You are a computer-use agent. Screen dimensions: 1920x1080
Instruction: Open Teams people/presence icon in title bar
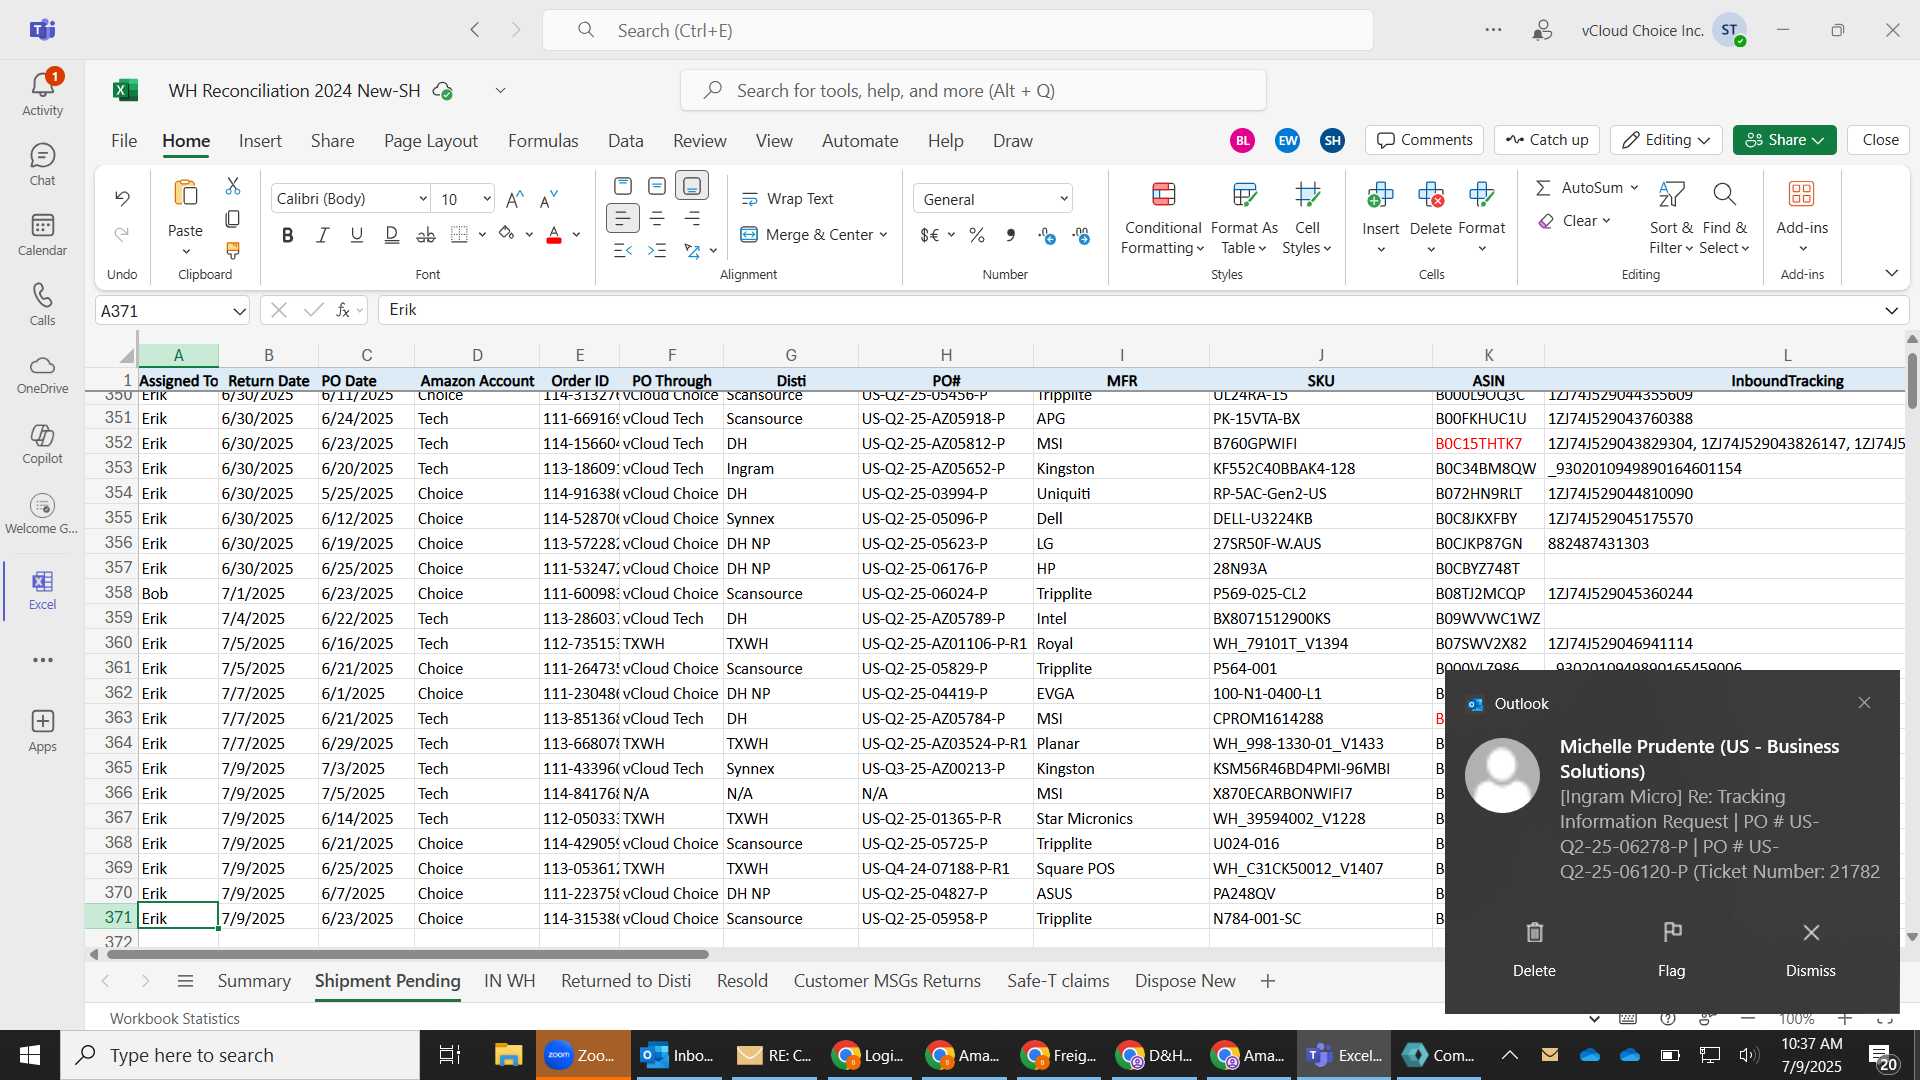coord(1542,30)
